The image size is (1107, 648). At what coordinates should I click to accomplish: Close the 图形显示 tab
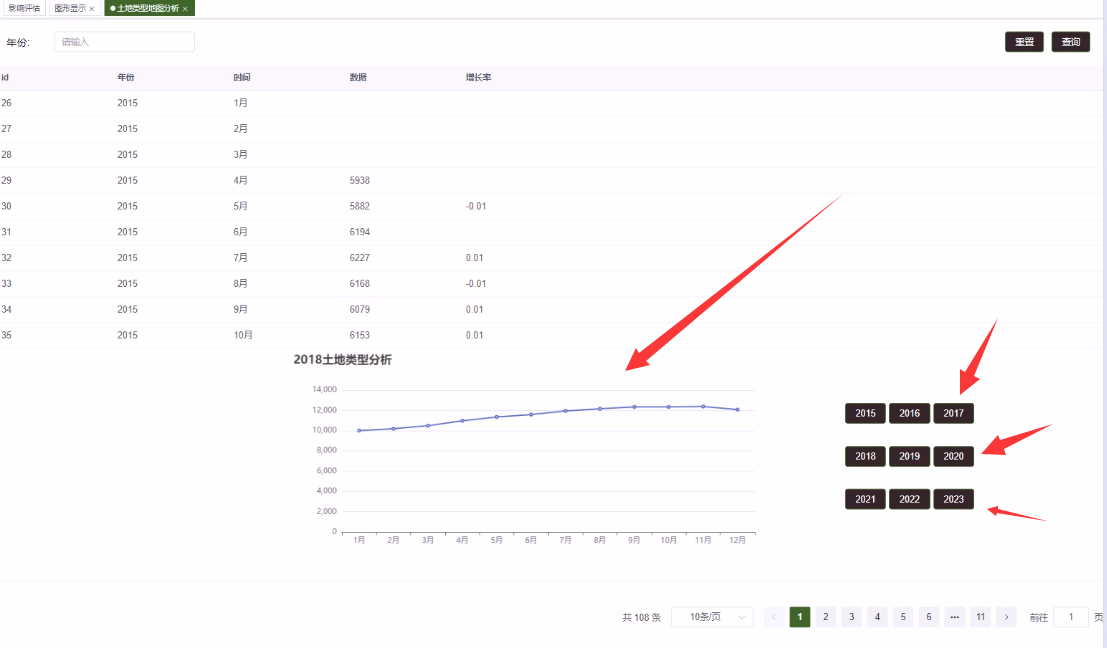(92, 8)
